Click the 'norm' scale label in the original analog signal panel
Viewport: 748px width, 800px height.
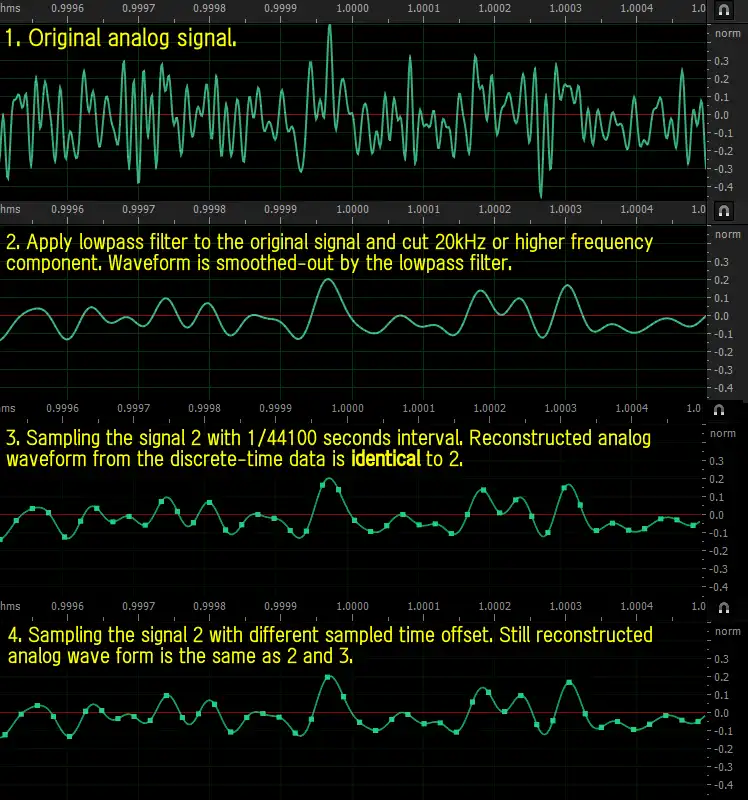click(728, 34)
